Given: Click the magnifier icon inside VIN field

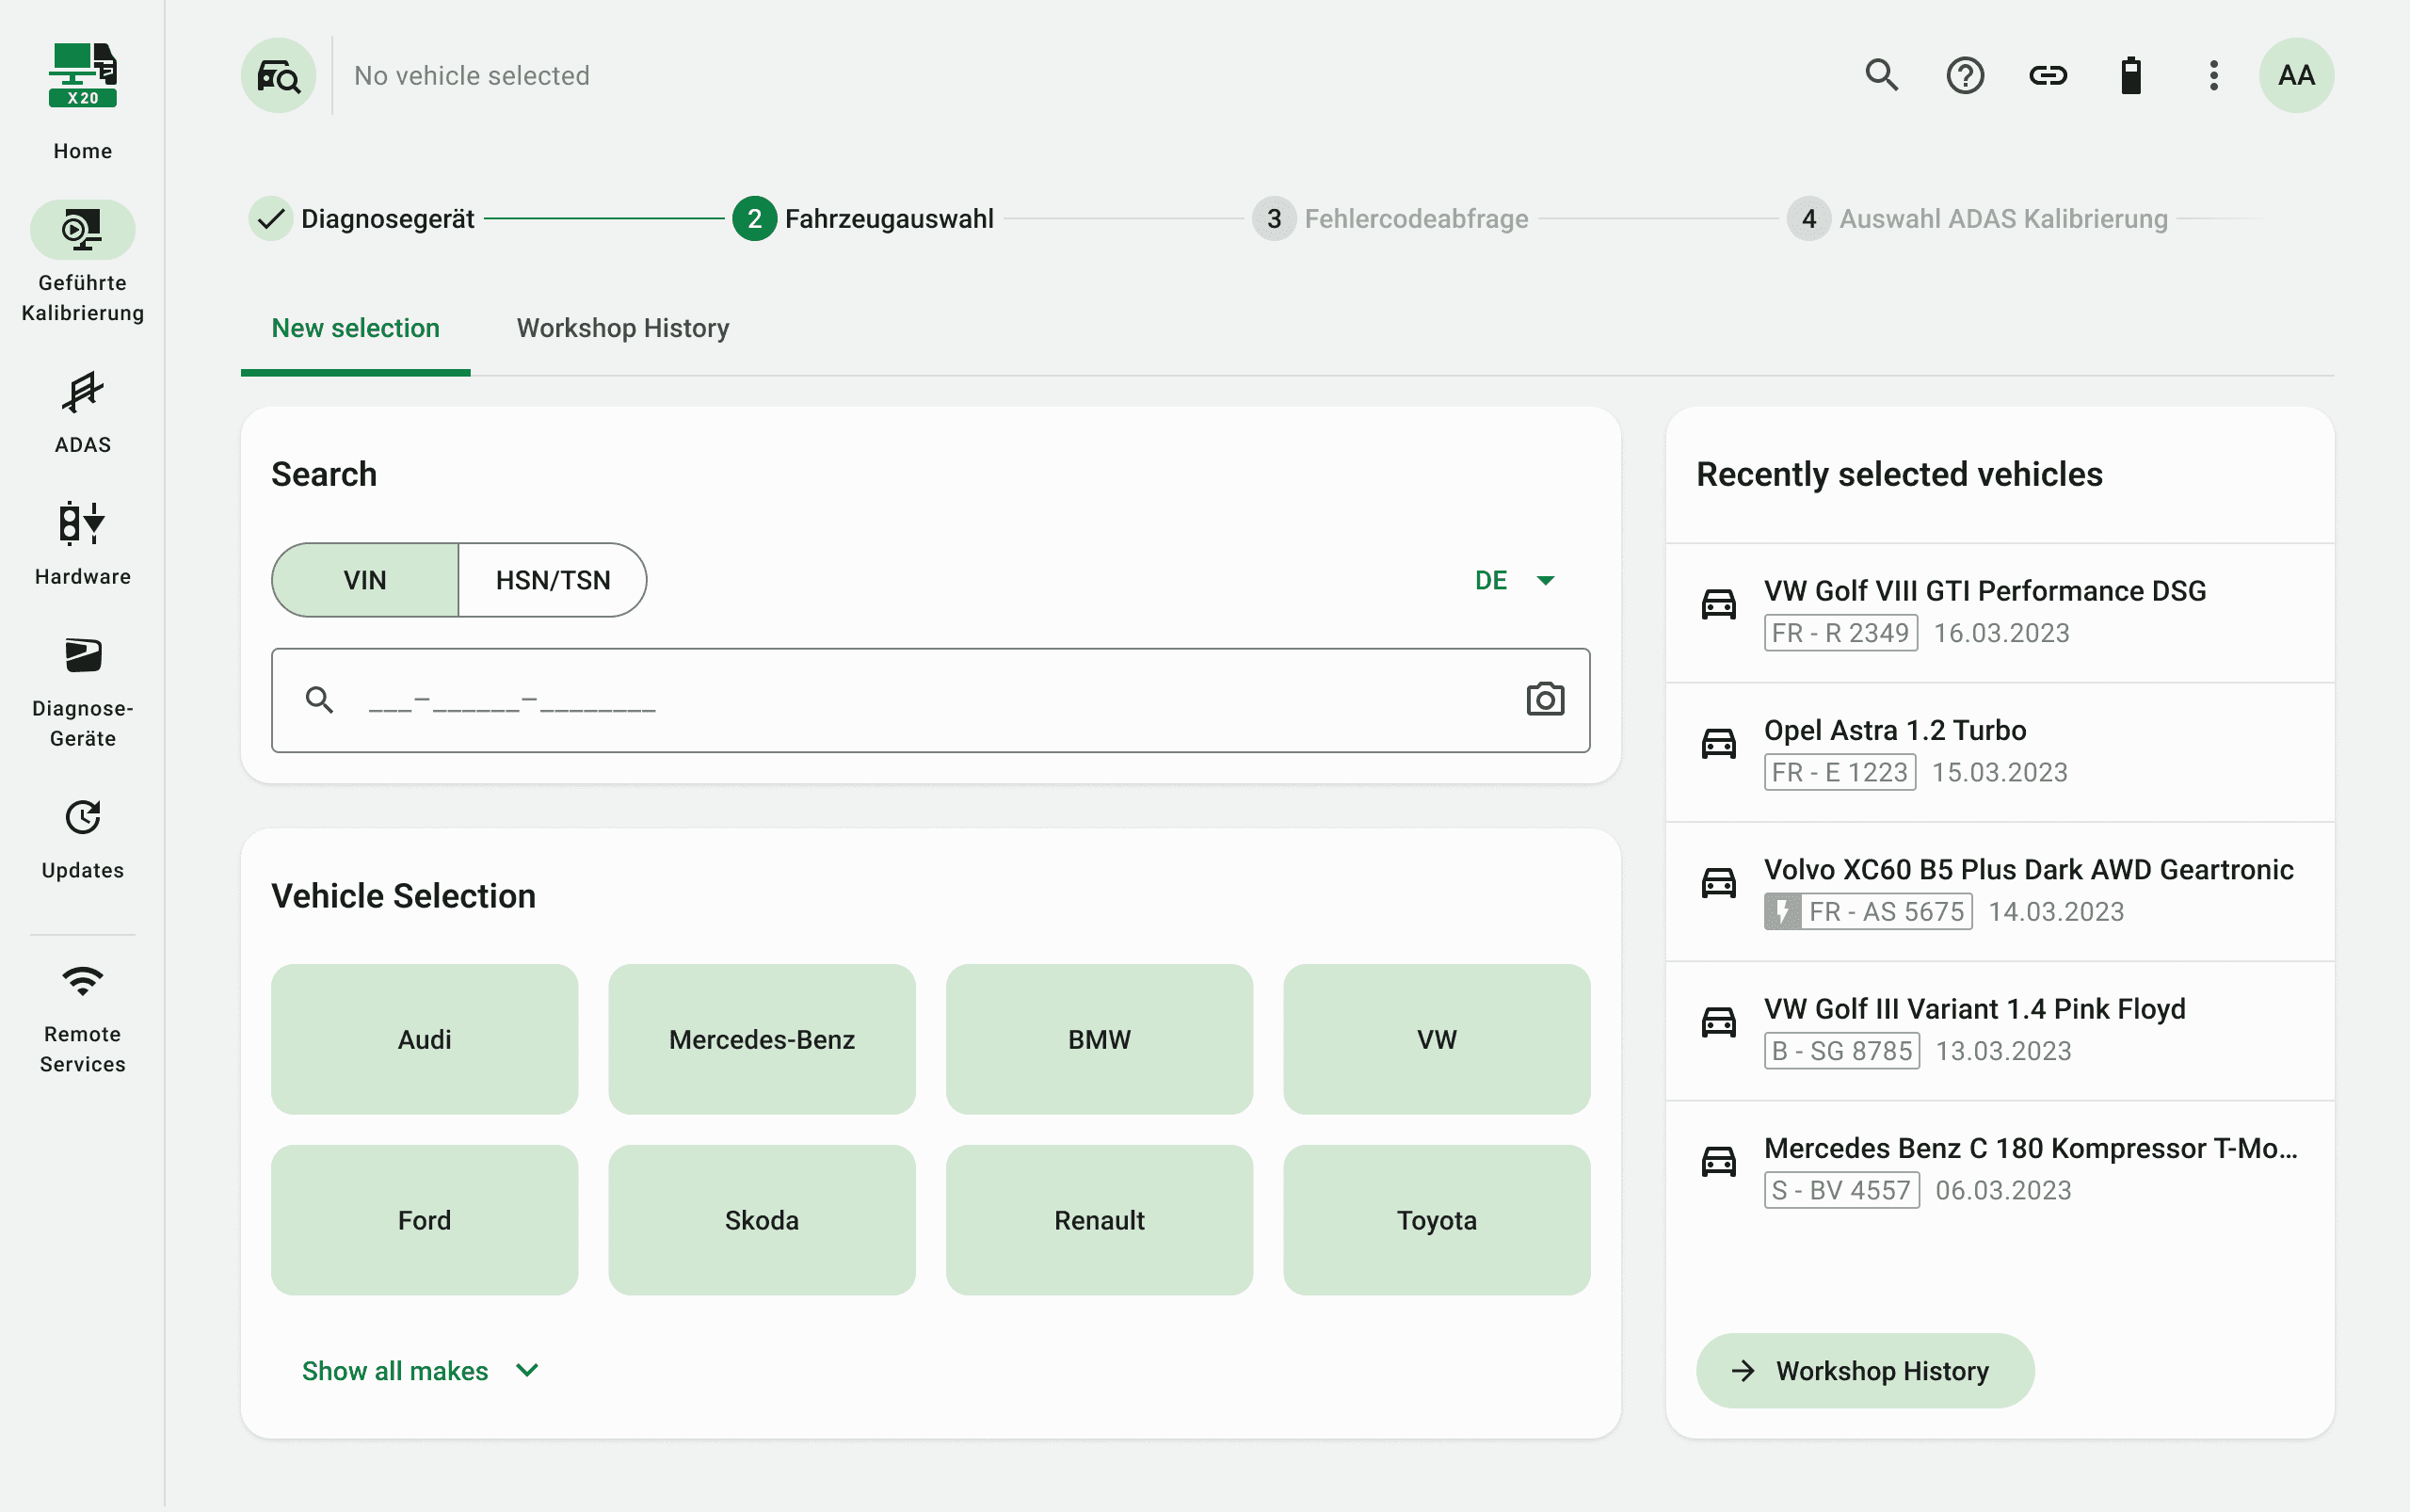Looking at the screenshot, I should click(319, 699).
